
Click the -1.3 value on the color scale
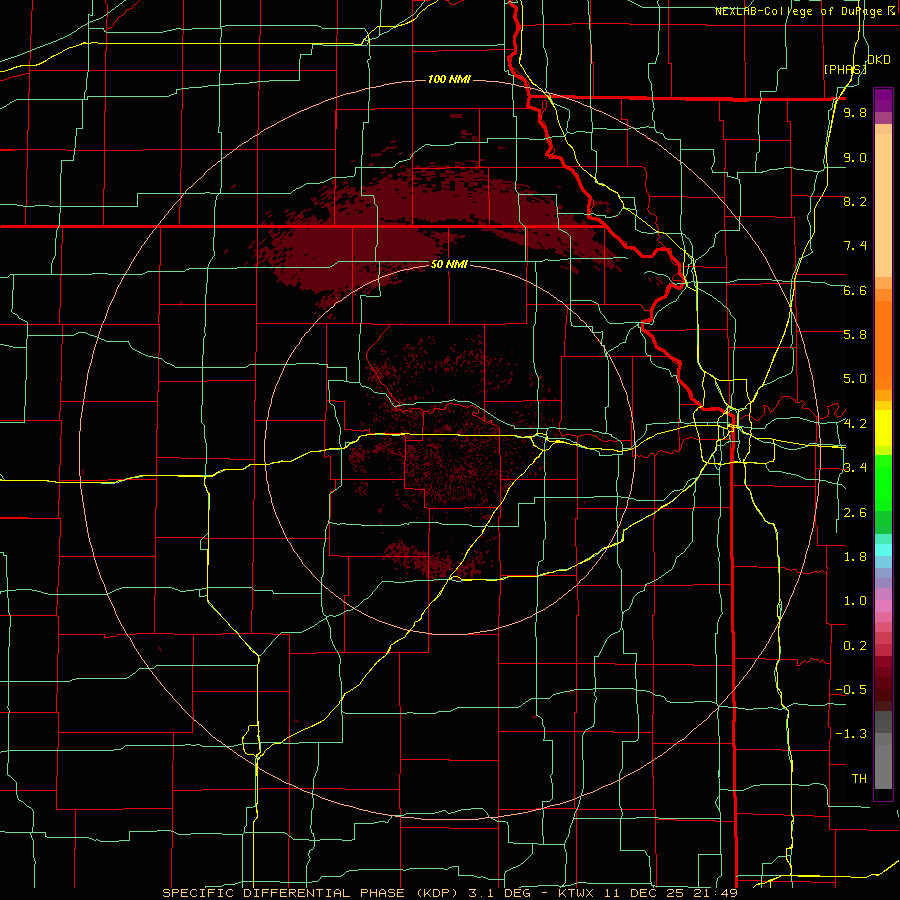pyautogui.click(x=851, y=734)
